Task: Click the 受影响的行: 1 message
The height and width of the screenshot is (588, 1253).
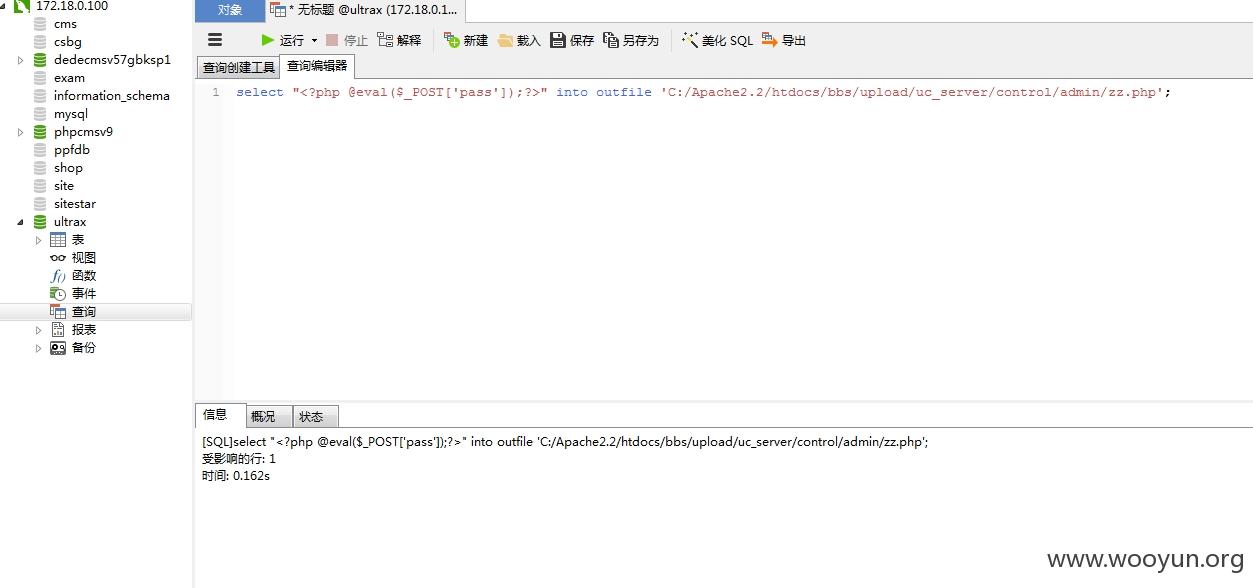Action: pyautogui.click(x=239, y=459)
